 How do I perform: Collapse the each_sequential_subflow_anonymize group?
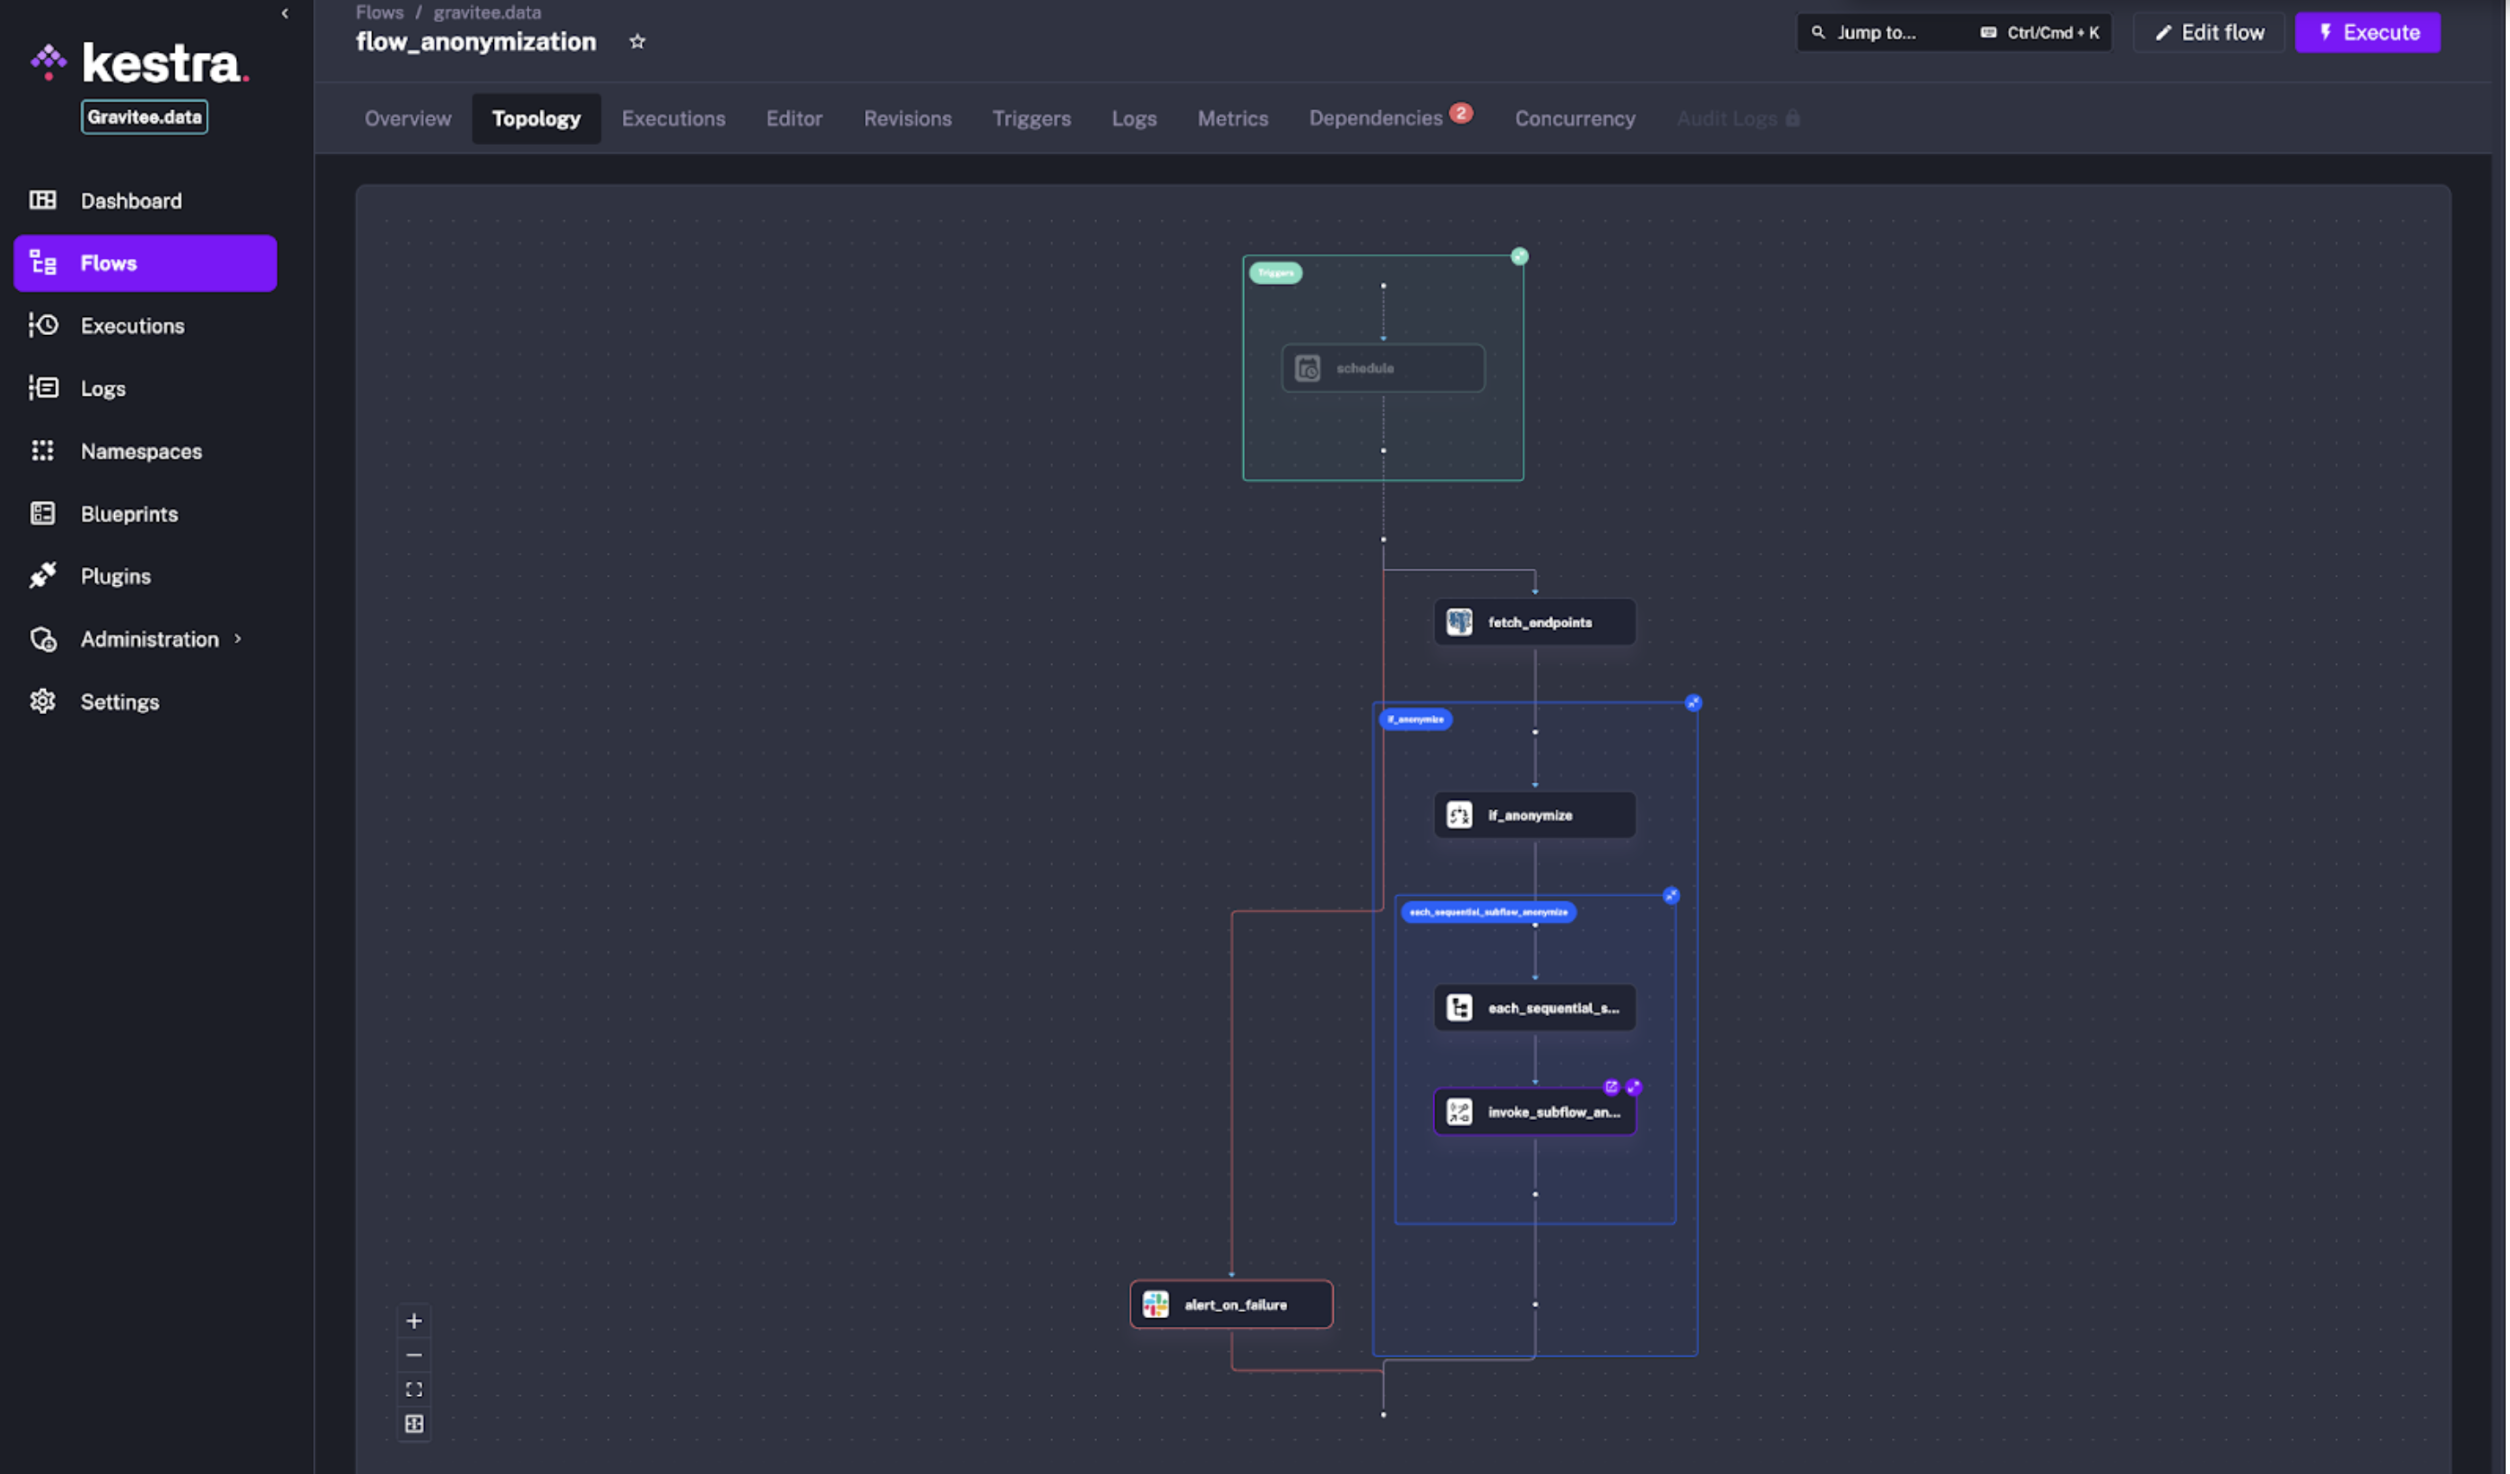pos(1671,896)
